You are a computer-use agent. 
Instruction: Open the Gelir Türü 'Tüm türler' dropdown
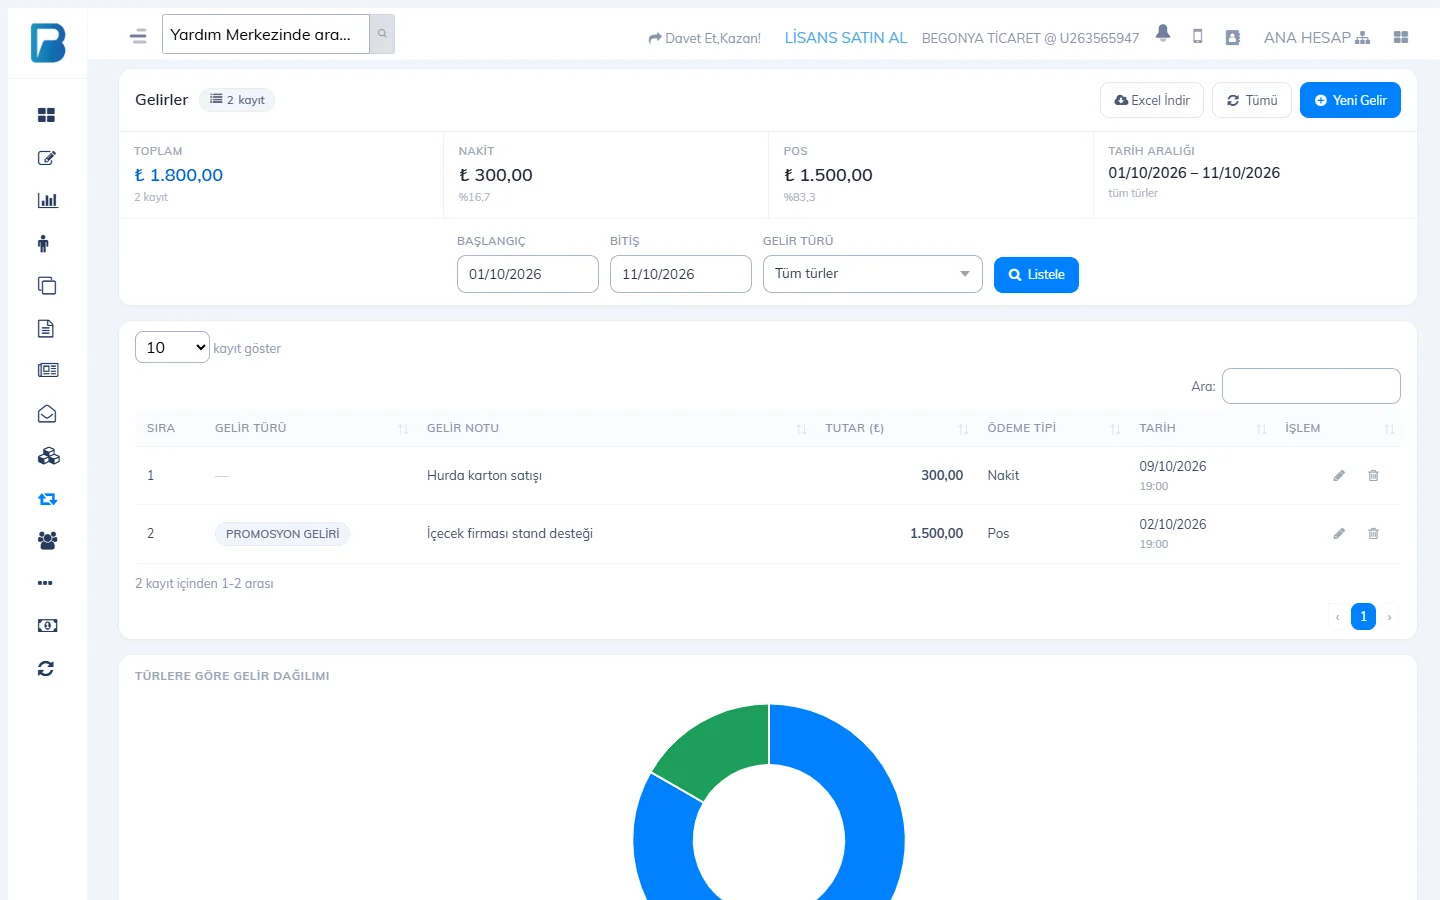(x=873, y=274)
